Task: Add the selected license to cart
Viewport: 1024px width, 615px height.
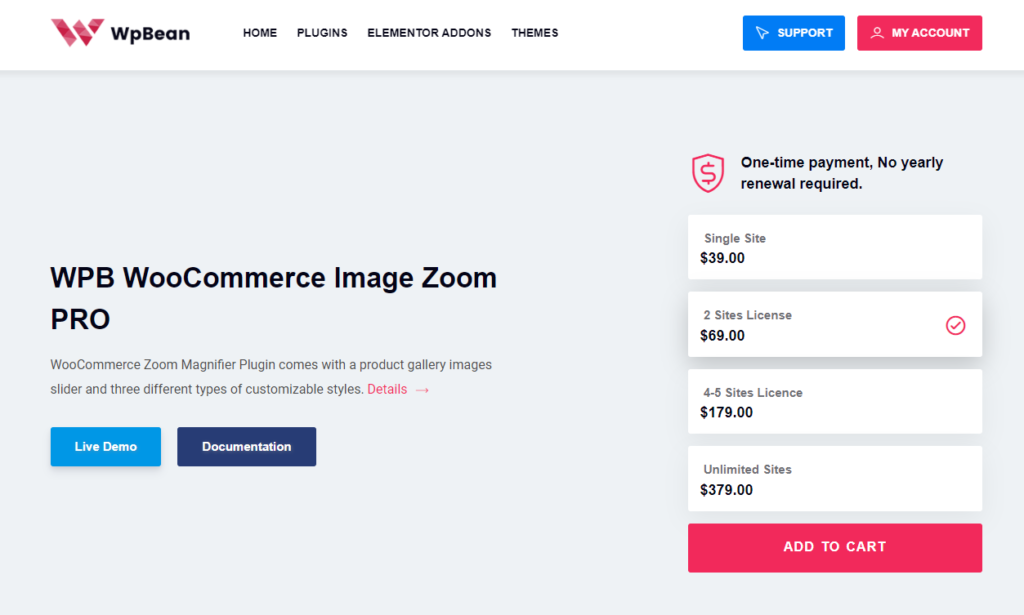Action: [835, 548]
